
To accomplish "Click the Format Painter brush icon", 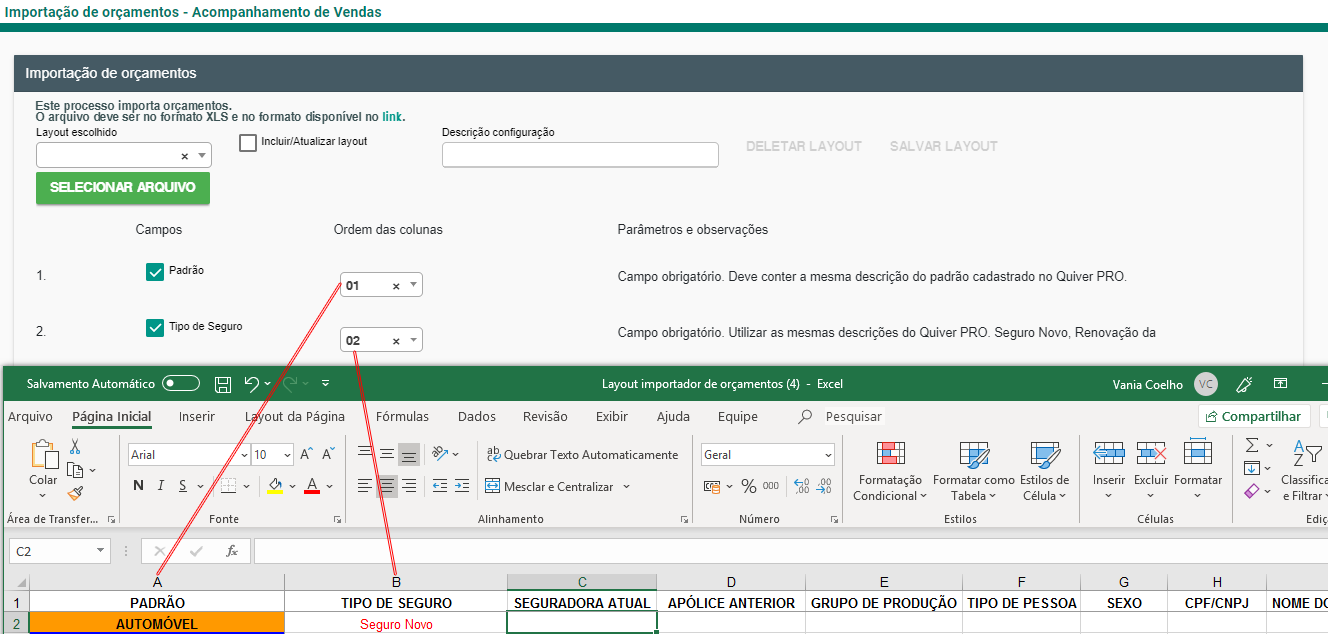I will tap(75, 493).
